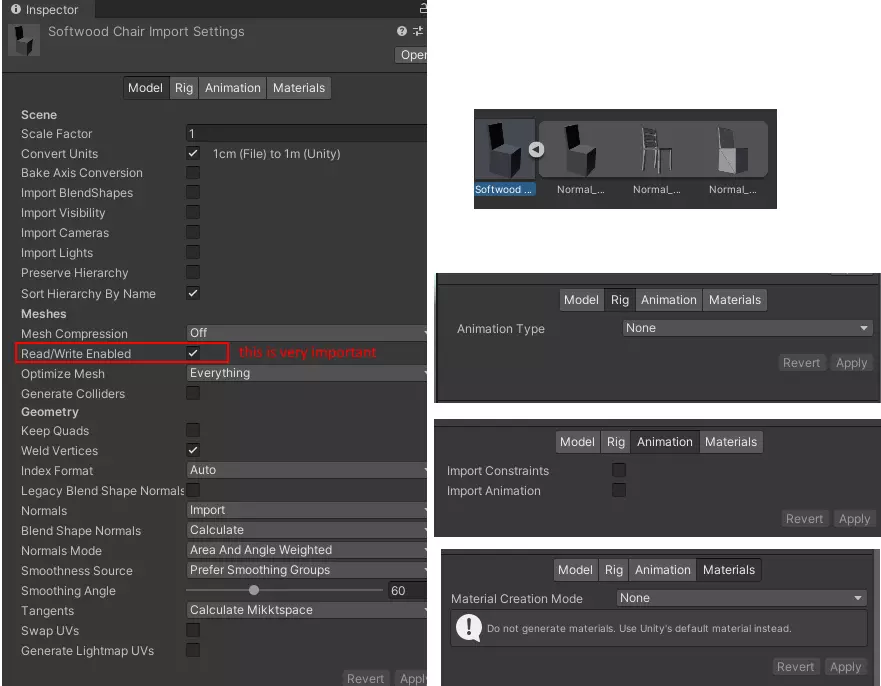Click Revert at bottom of Model settings
This screenshot has width=881, height=686.
click(365, 678)
